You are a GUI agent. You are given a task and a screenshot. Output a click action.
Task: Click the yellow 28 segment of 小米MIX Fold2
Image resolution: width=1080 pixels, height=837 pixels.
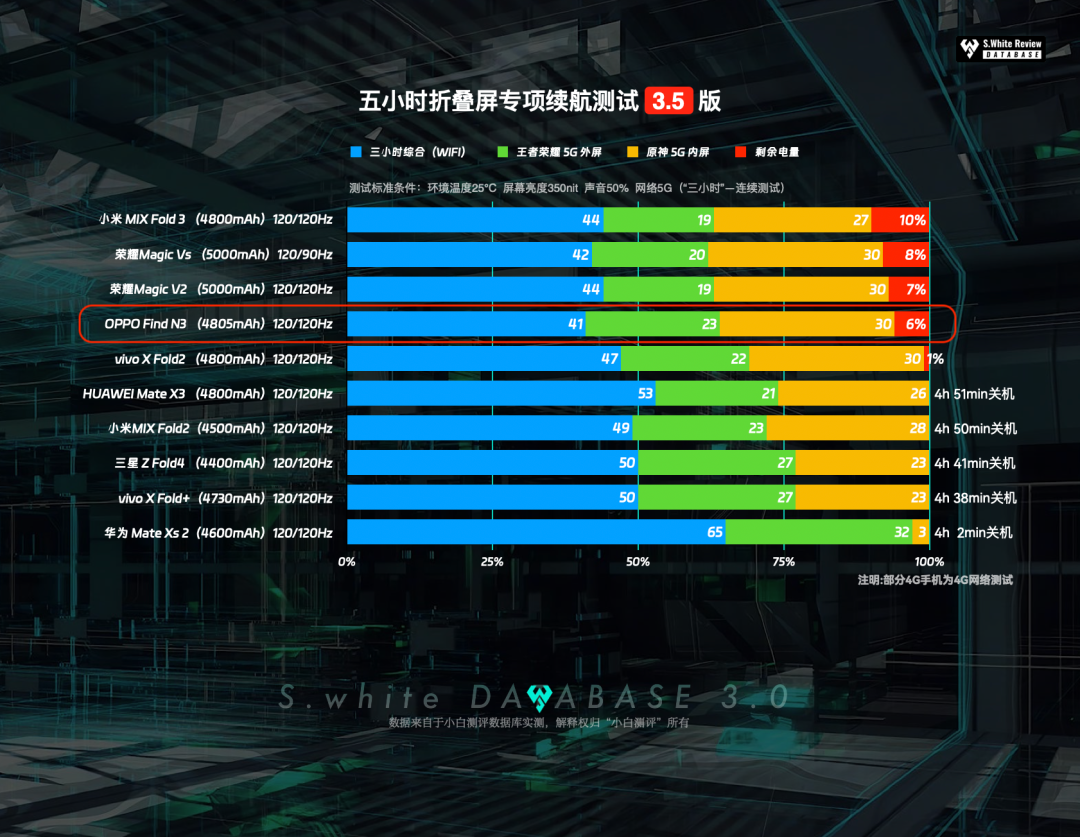(848, 428)
